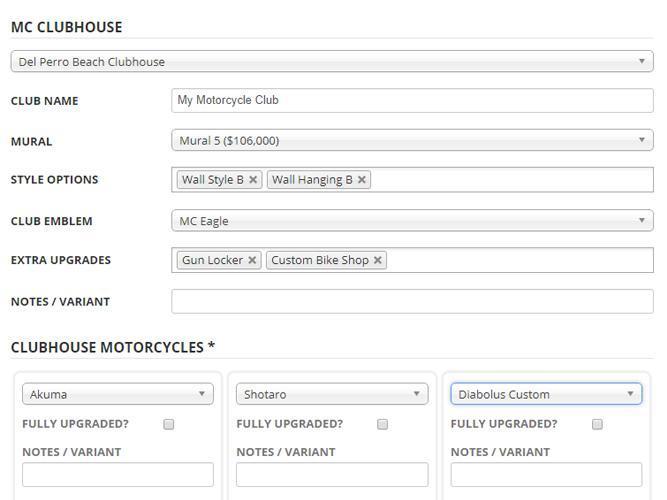
Task: Check Fully Upgraded for the Shotaro
Action: 382,424
